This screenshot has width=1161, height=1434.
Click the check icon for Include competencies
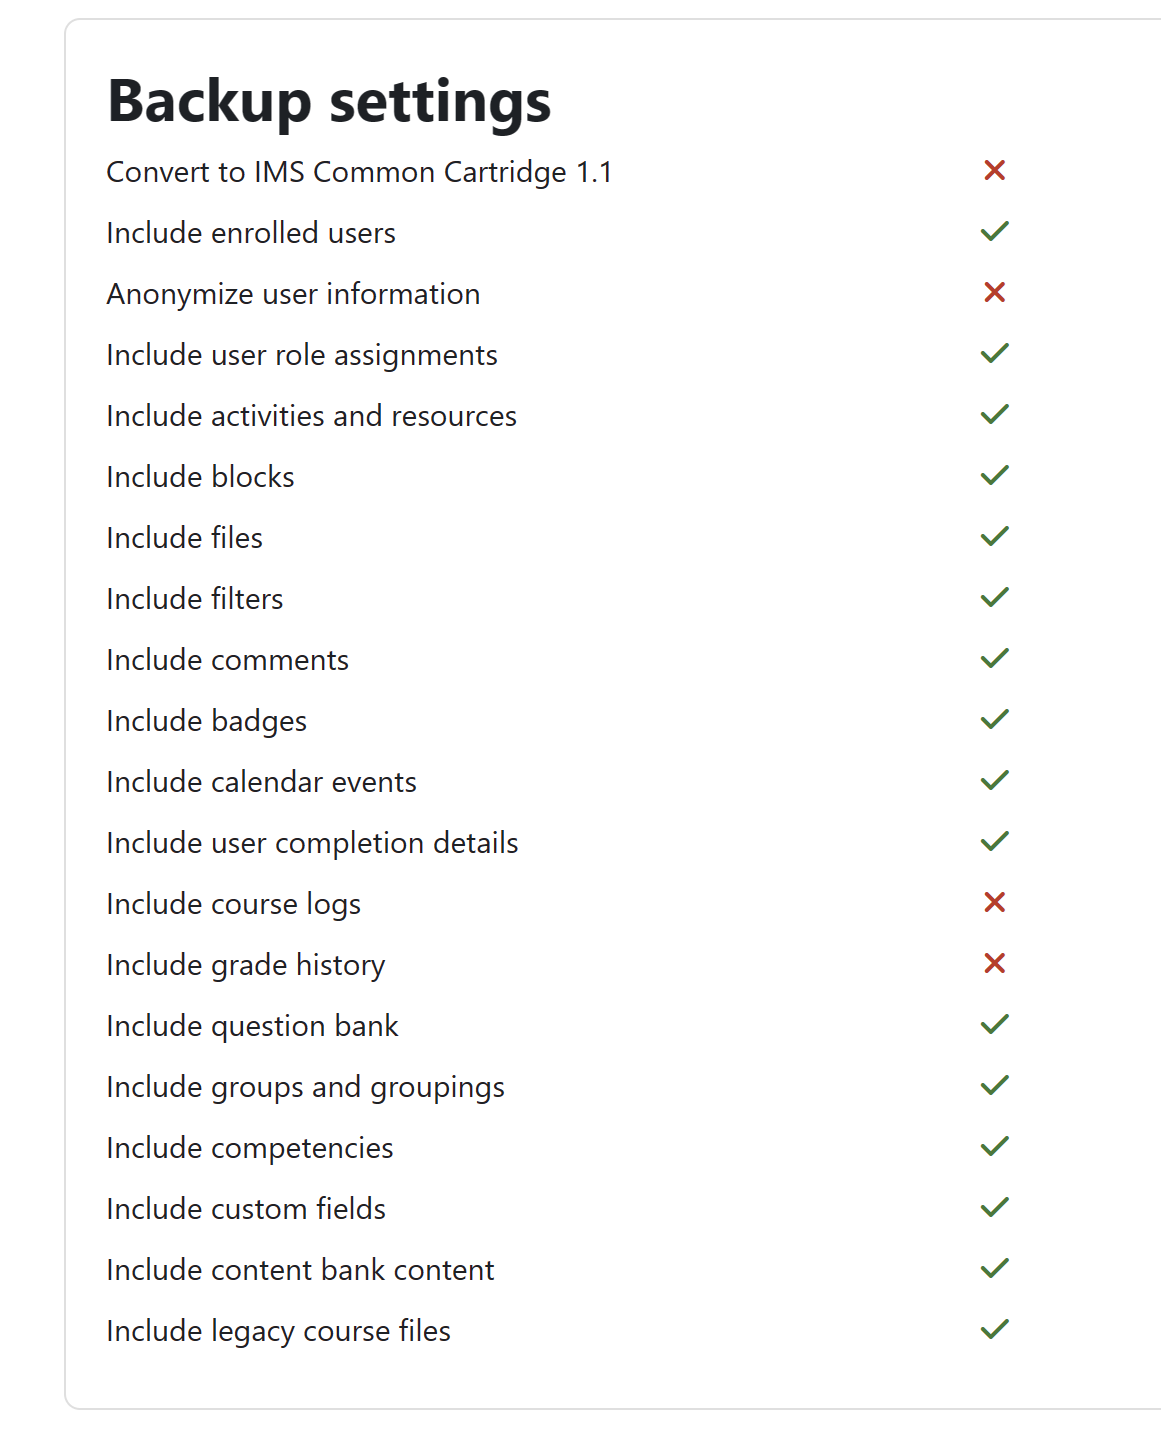(x=995, y=1146)
